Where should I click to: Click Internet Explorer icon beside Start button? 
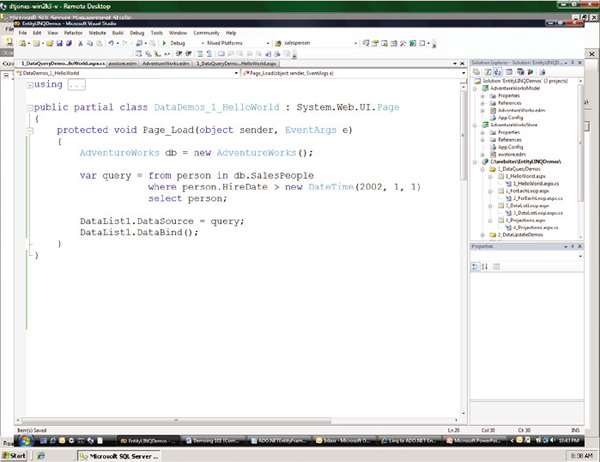point(41,455)
